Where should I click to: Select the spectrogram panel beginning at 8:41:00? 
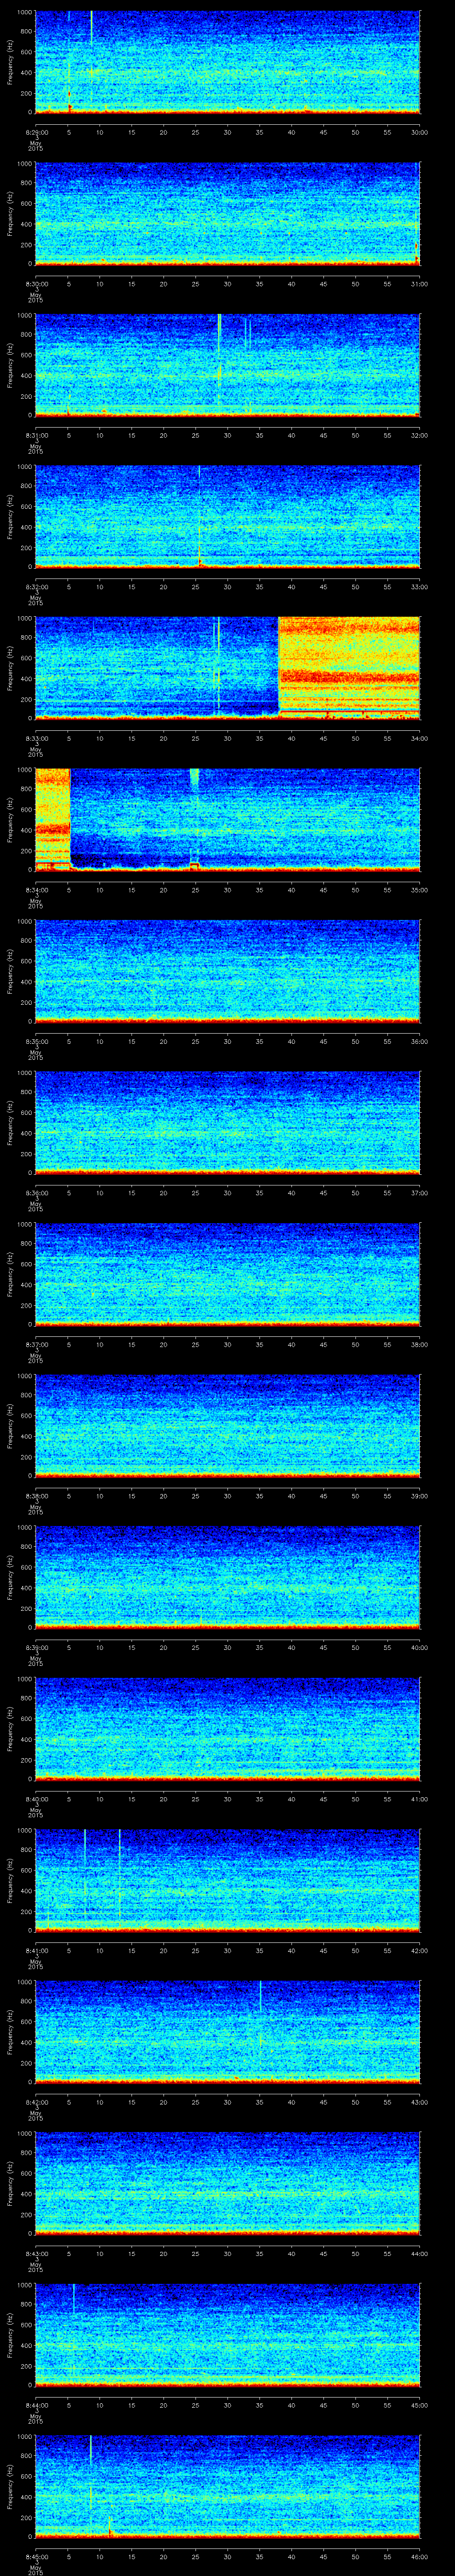(227, 1880)
